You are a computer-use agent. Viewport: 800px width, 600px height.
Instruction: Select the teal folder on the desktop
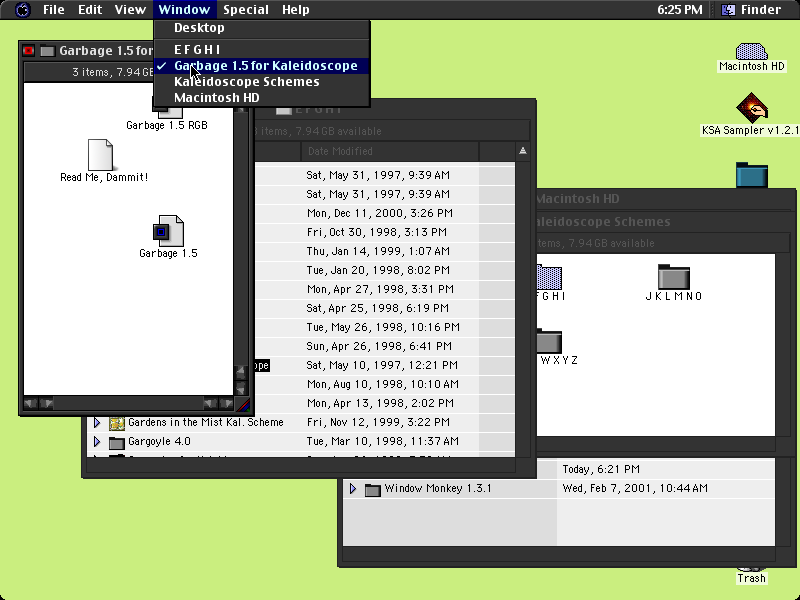[x=752, y=174]
